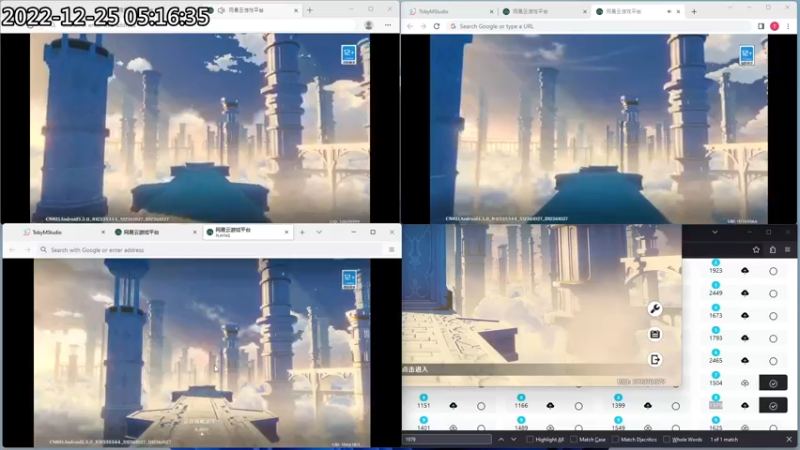Click the exit/logout icon in game overlay
The width and height of the screenshot is (800, 450).
(655, 360)
